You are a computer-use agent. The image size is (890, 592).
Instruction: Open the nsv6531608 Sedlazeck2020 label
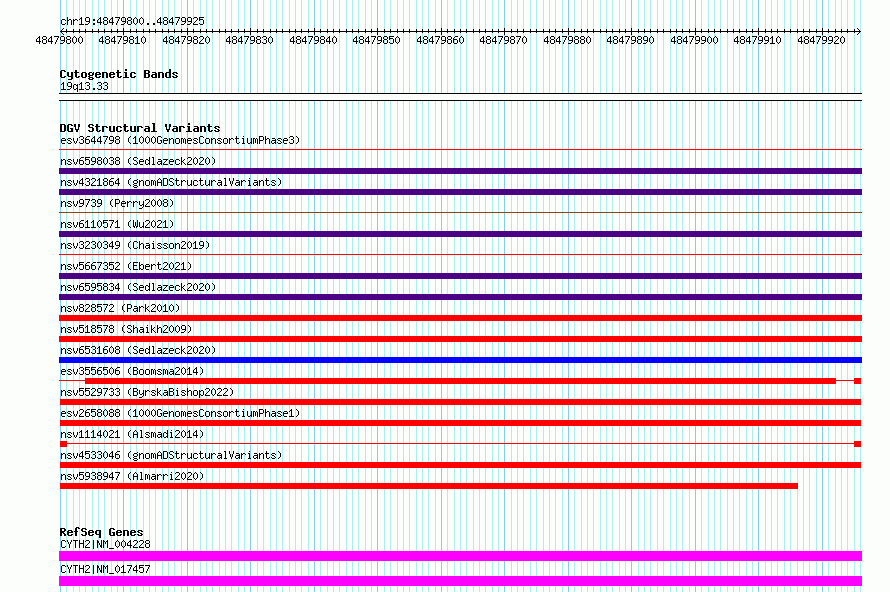point(138,350)
